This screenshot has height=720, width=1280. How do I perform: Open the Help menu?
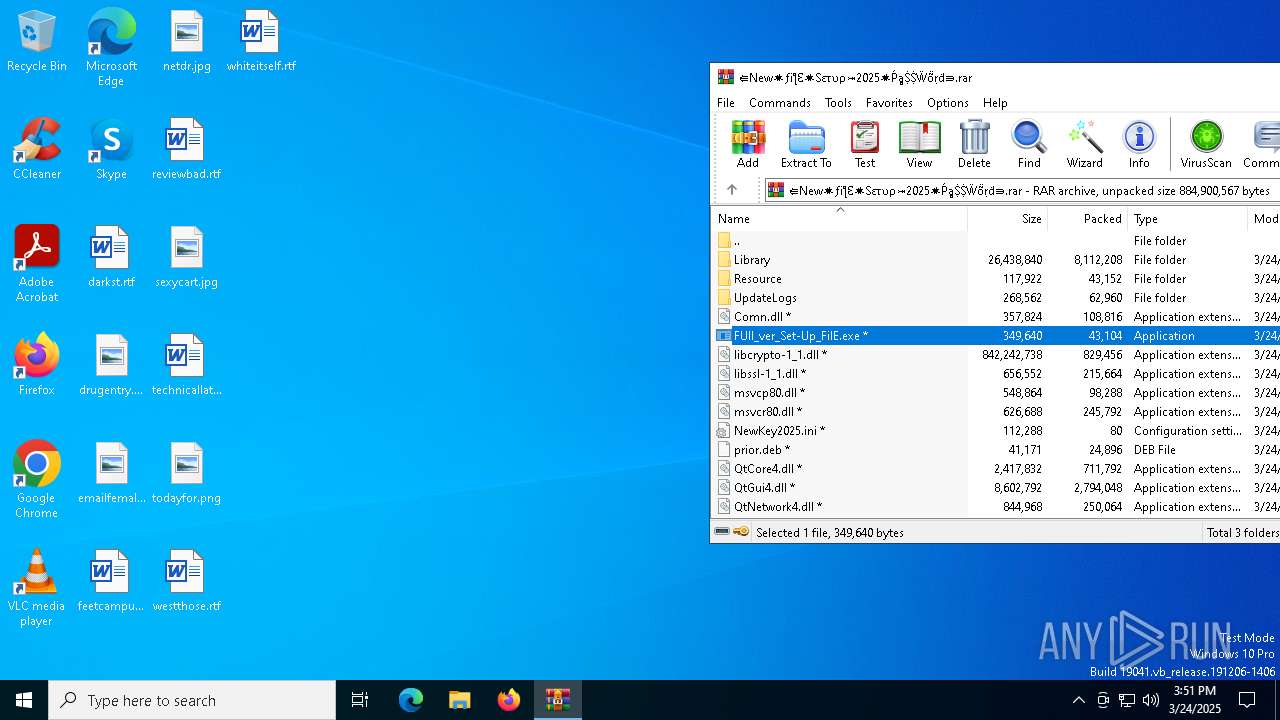(x=995, y=103)
